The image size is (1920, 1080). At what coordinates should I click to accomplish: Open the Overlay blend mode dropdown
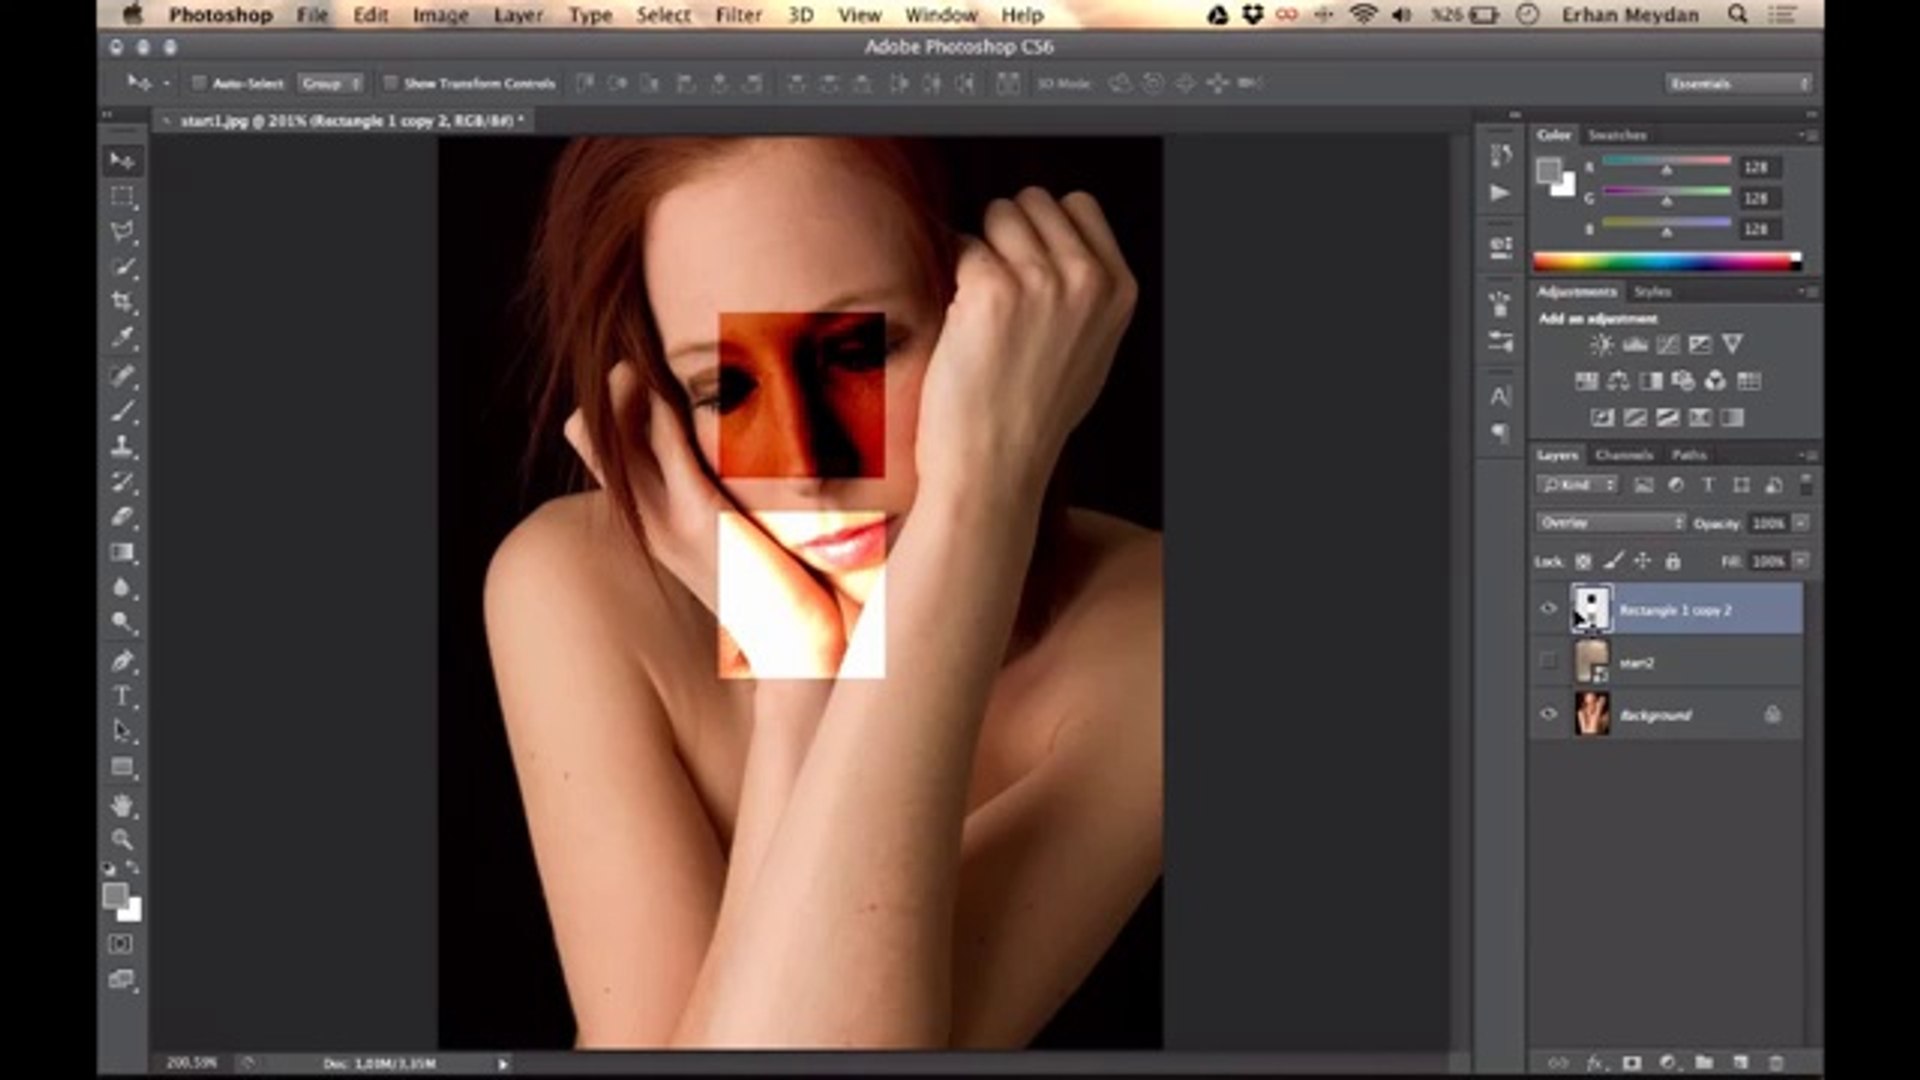tap(1610, 523)
